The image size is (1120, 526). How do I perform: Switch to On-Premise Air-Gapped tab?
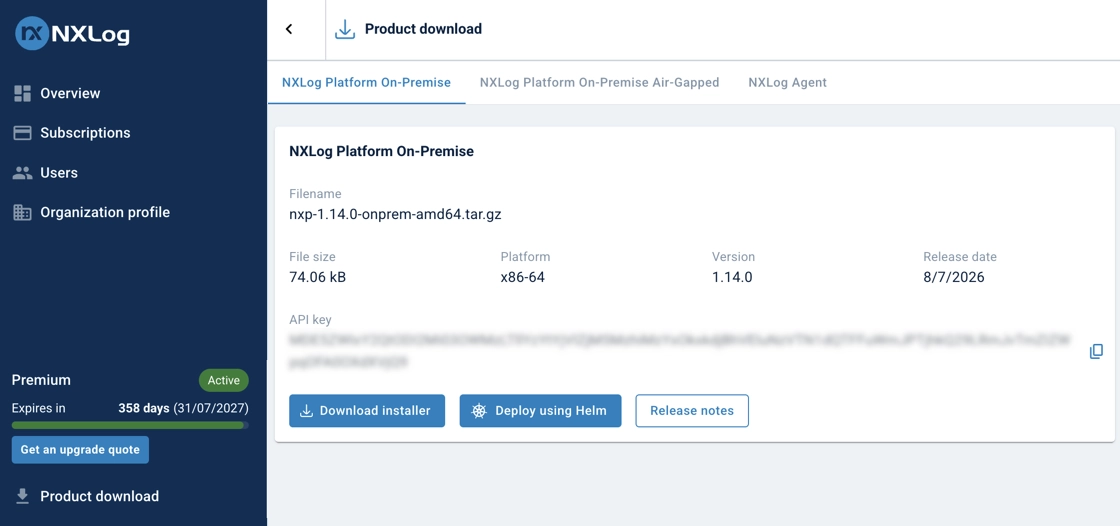click(599, 83)
